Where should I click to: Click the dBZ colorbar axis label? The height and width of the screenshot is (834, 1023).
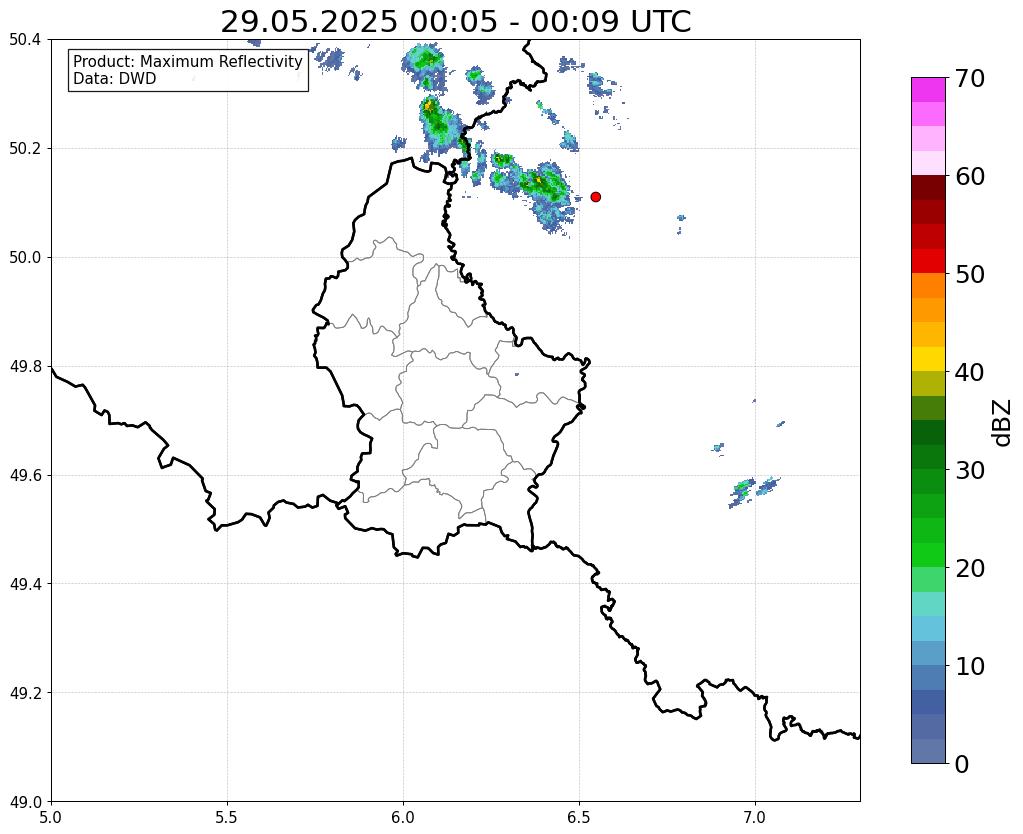(x=1003, y=423)
